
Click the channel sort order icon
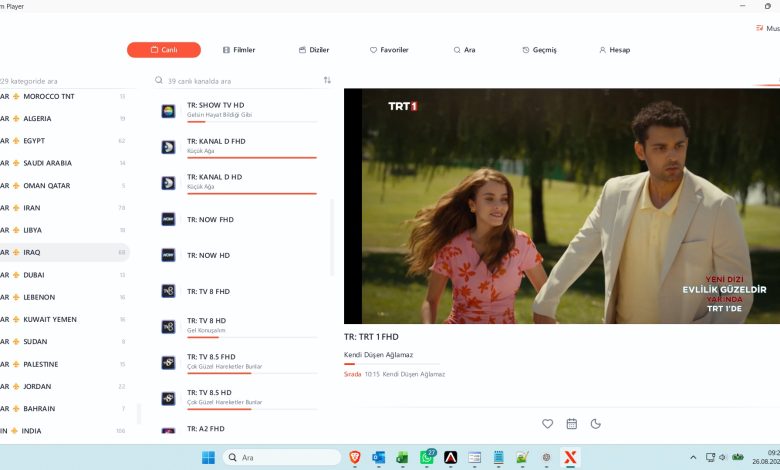click(x=327, y=80)
